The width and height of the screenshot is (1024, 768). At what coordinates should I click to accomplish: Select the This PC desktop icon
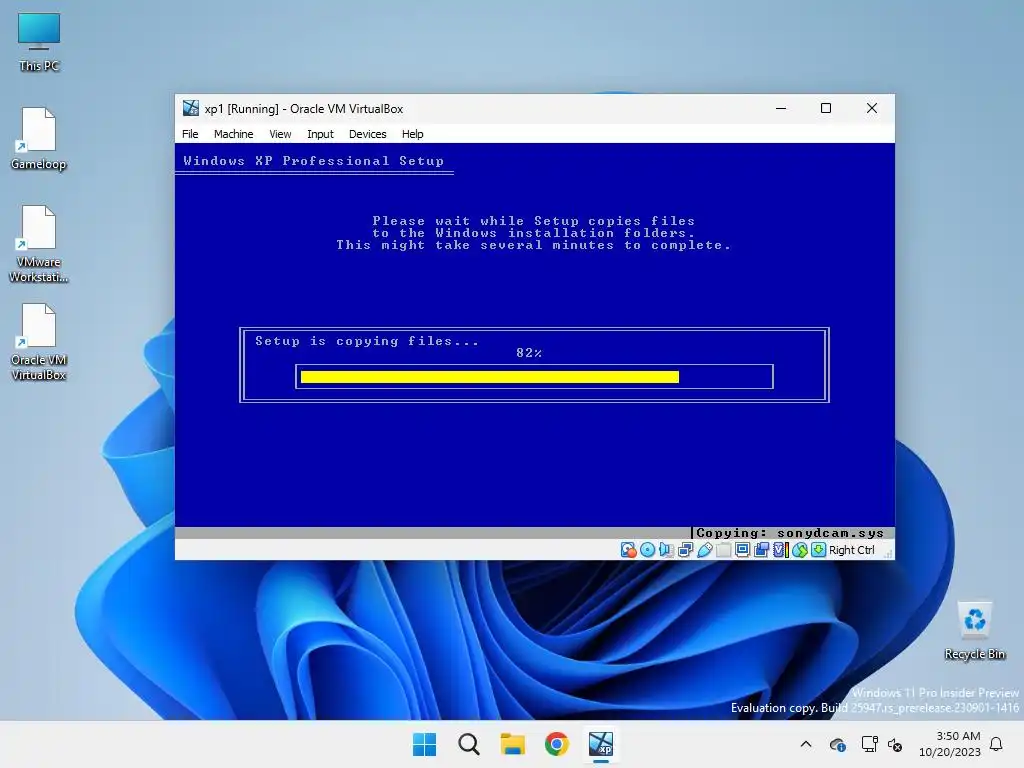pos(39,42)
